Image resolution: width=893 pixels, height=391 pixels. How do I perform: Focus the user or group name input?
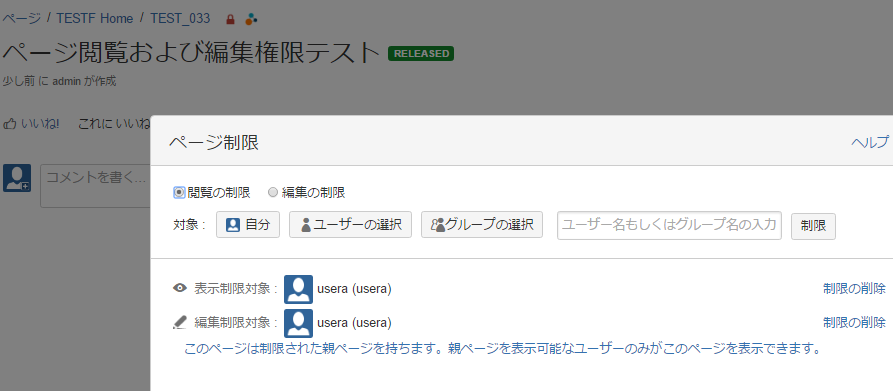tap(669, 225)
